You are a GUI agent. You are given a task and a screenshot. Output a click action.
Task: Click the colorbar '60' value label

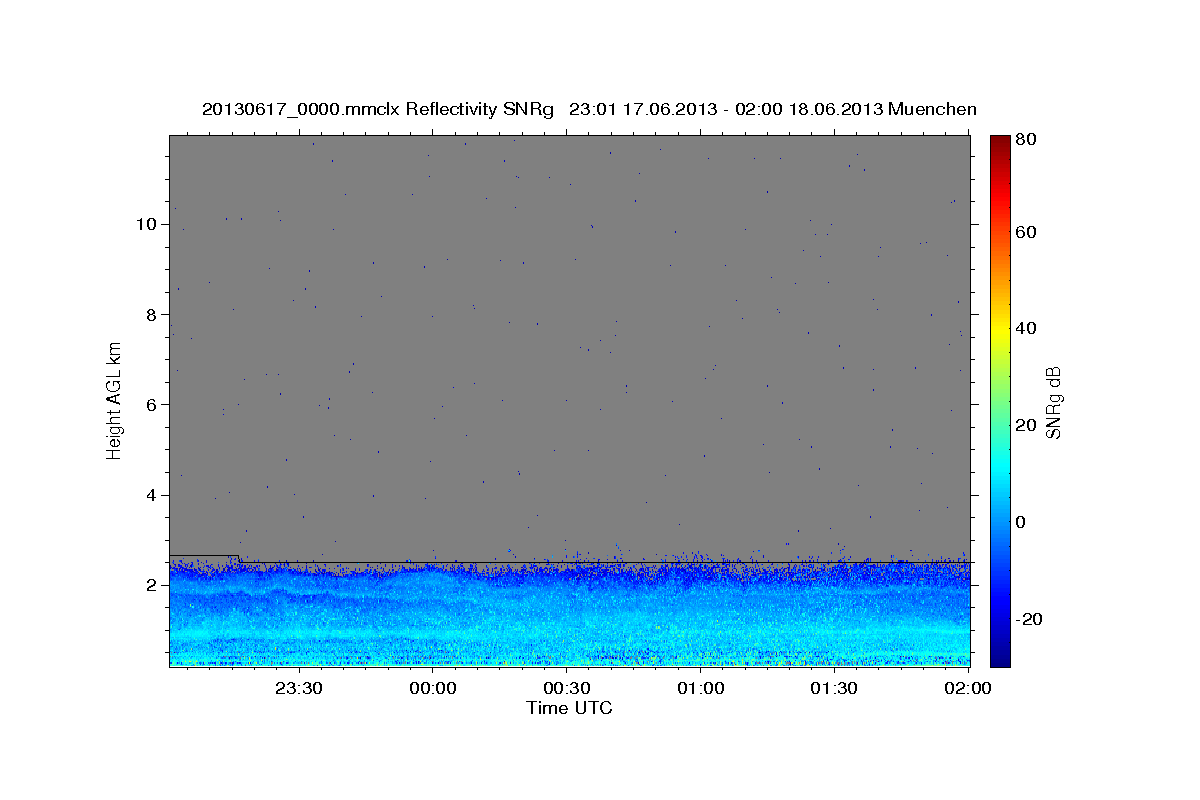click(1026, 232)
